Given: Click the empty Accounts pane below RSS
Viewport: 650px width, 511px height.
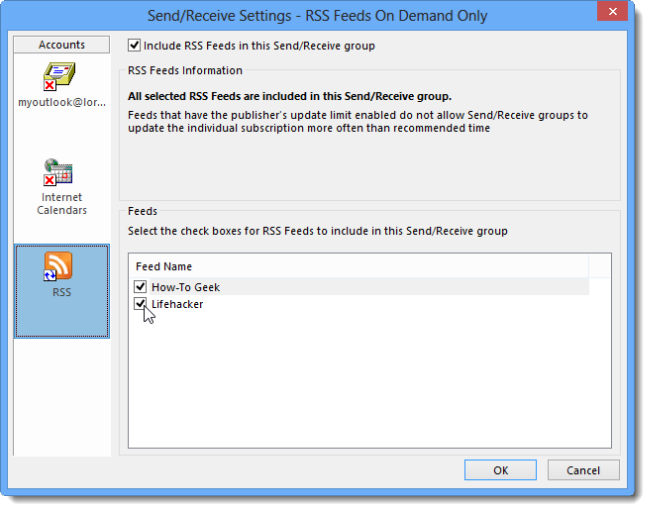Looking at the screenshot, I should 62,397.
